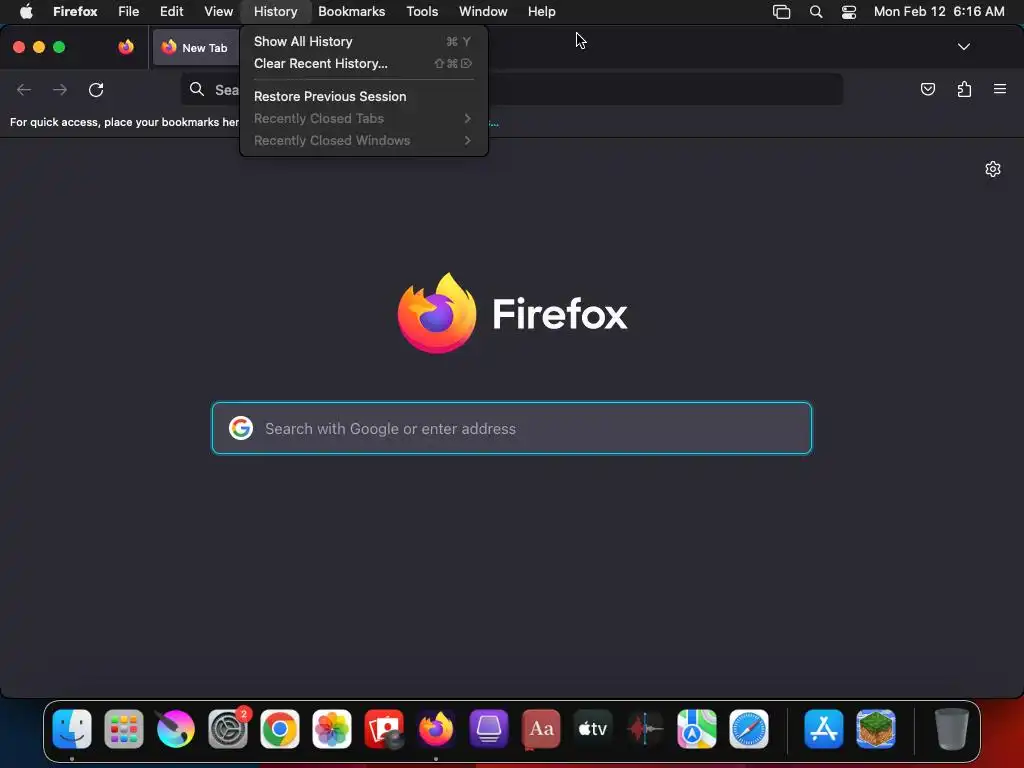Open Photo Booth in the Dock

click(384, 729)
